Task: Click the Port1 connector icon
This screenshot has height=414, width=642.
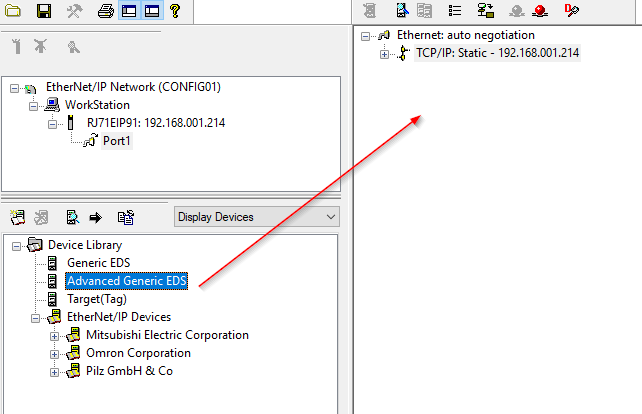Action: point(90,140)
